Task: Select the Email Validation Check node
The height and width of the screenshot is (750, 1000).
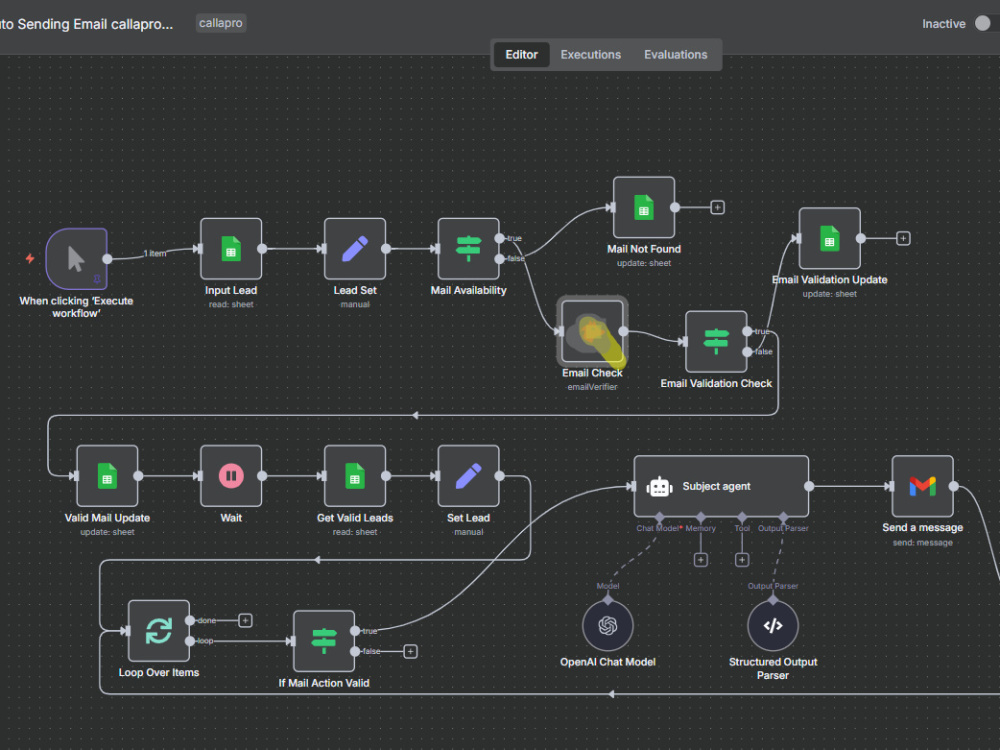Action: click(x=716, y=341)
